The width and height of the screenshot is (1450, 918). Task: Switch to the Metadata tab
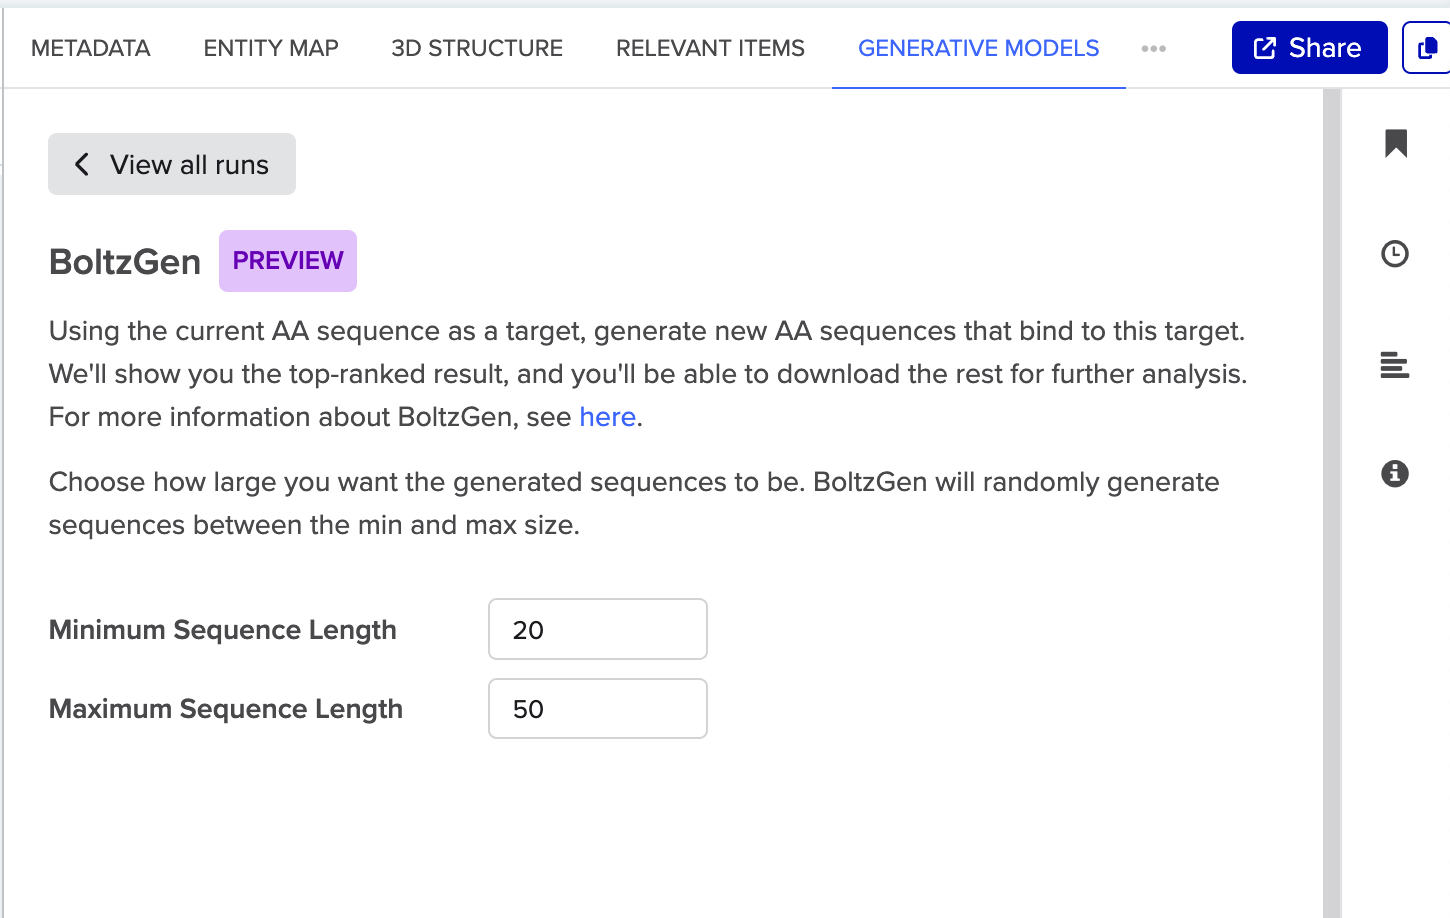(x=91, y=48)
